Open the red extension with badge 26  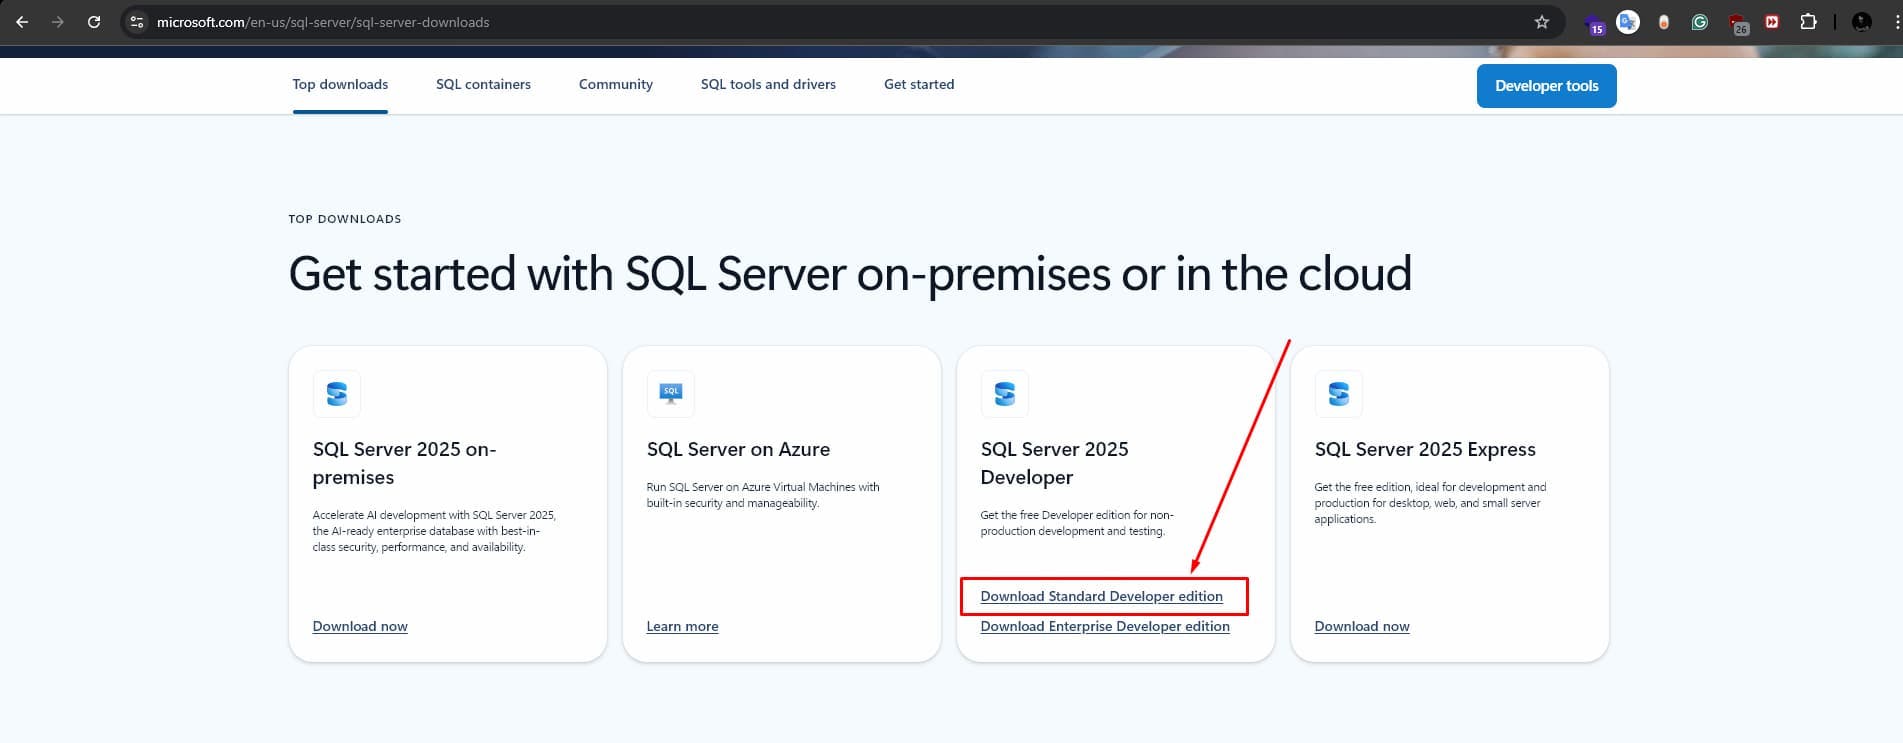[1738, 24]
